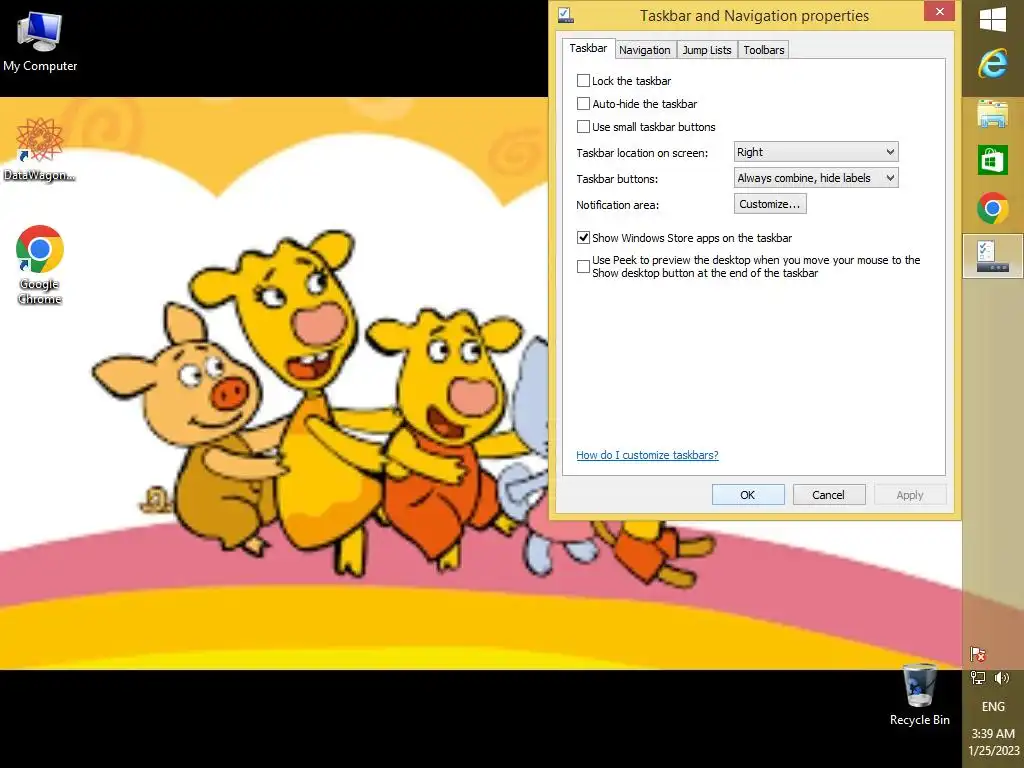Open Action Center flag in system tray
The image size is (1024, 768).
point(978,654)
